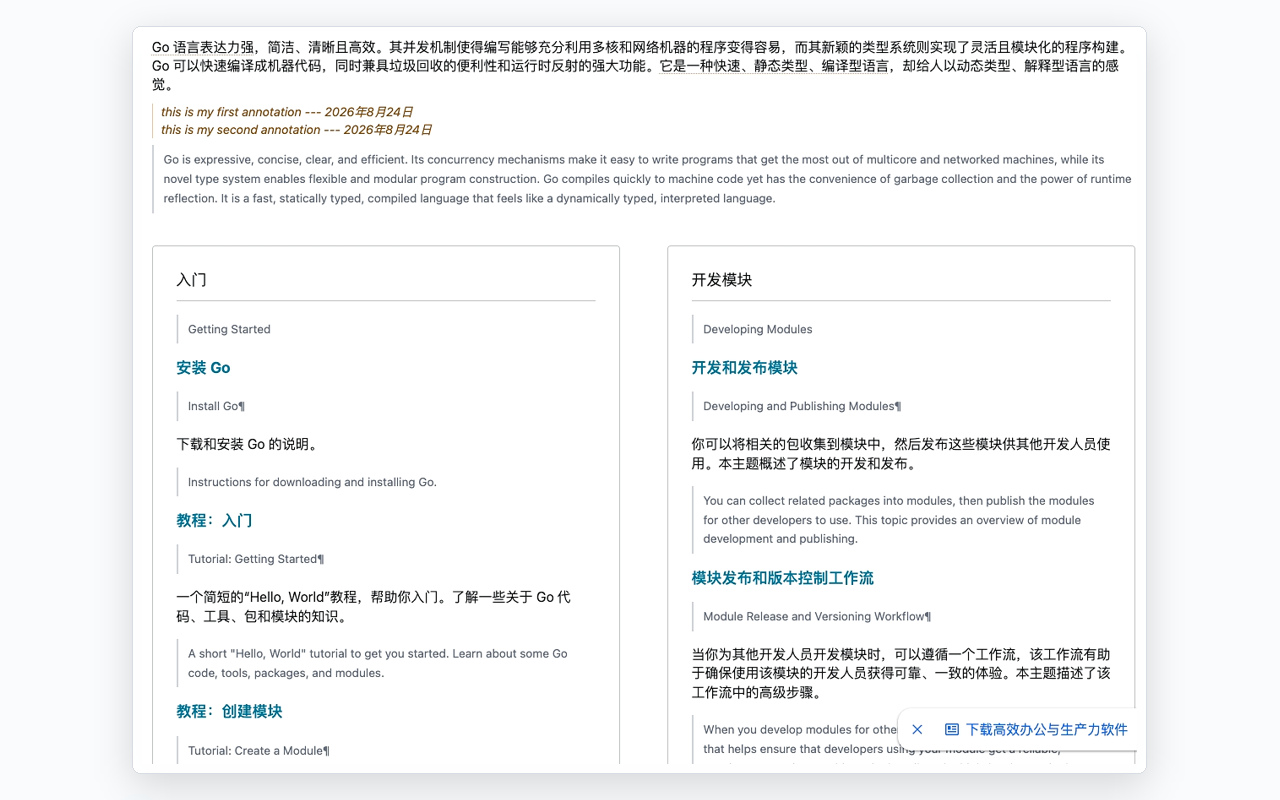The height and width of the screenshot is (800, 1280).
Task: Click the Developing Modules original text
Action: [758, 329]
